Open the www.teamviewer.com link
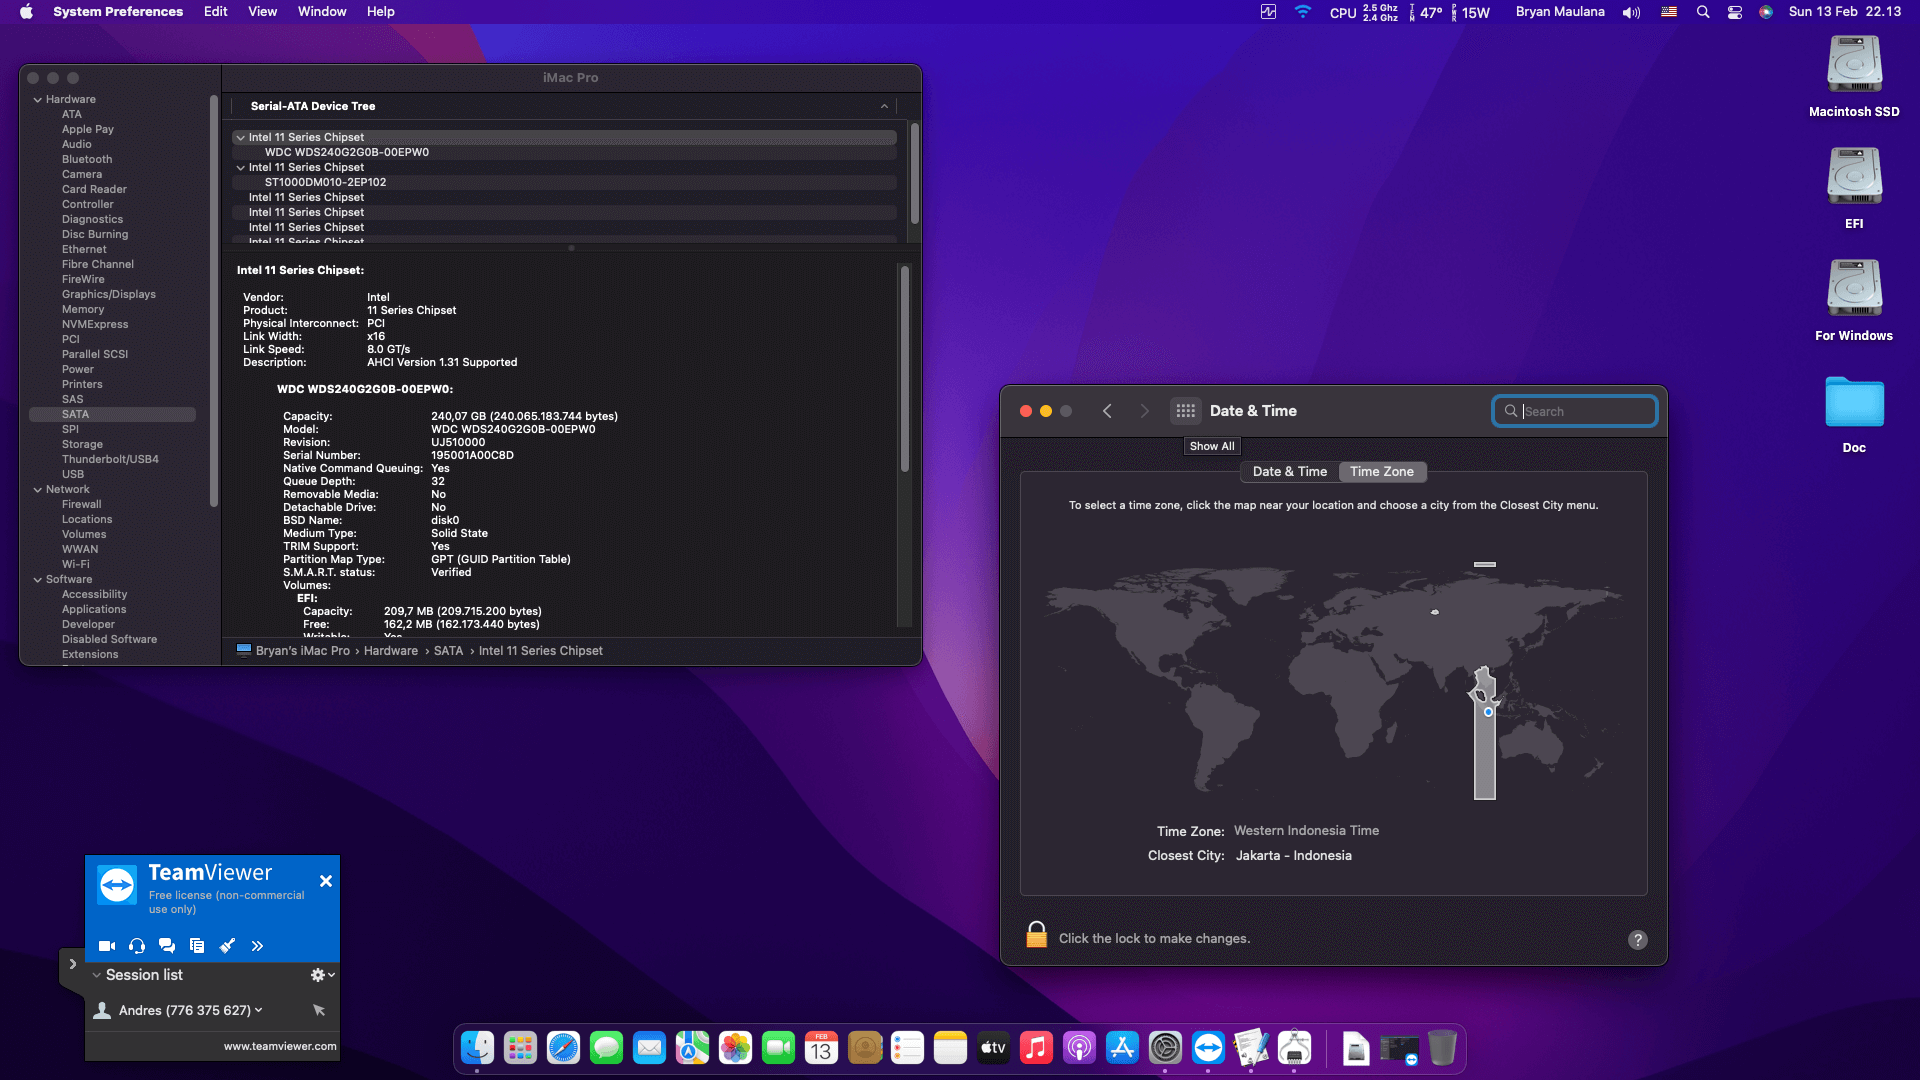Screen dimensions: 1920x1080 (x=280, y=1046)
